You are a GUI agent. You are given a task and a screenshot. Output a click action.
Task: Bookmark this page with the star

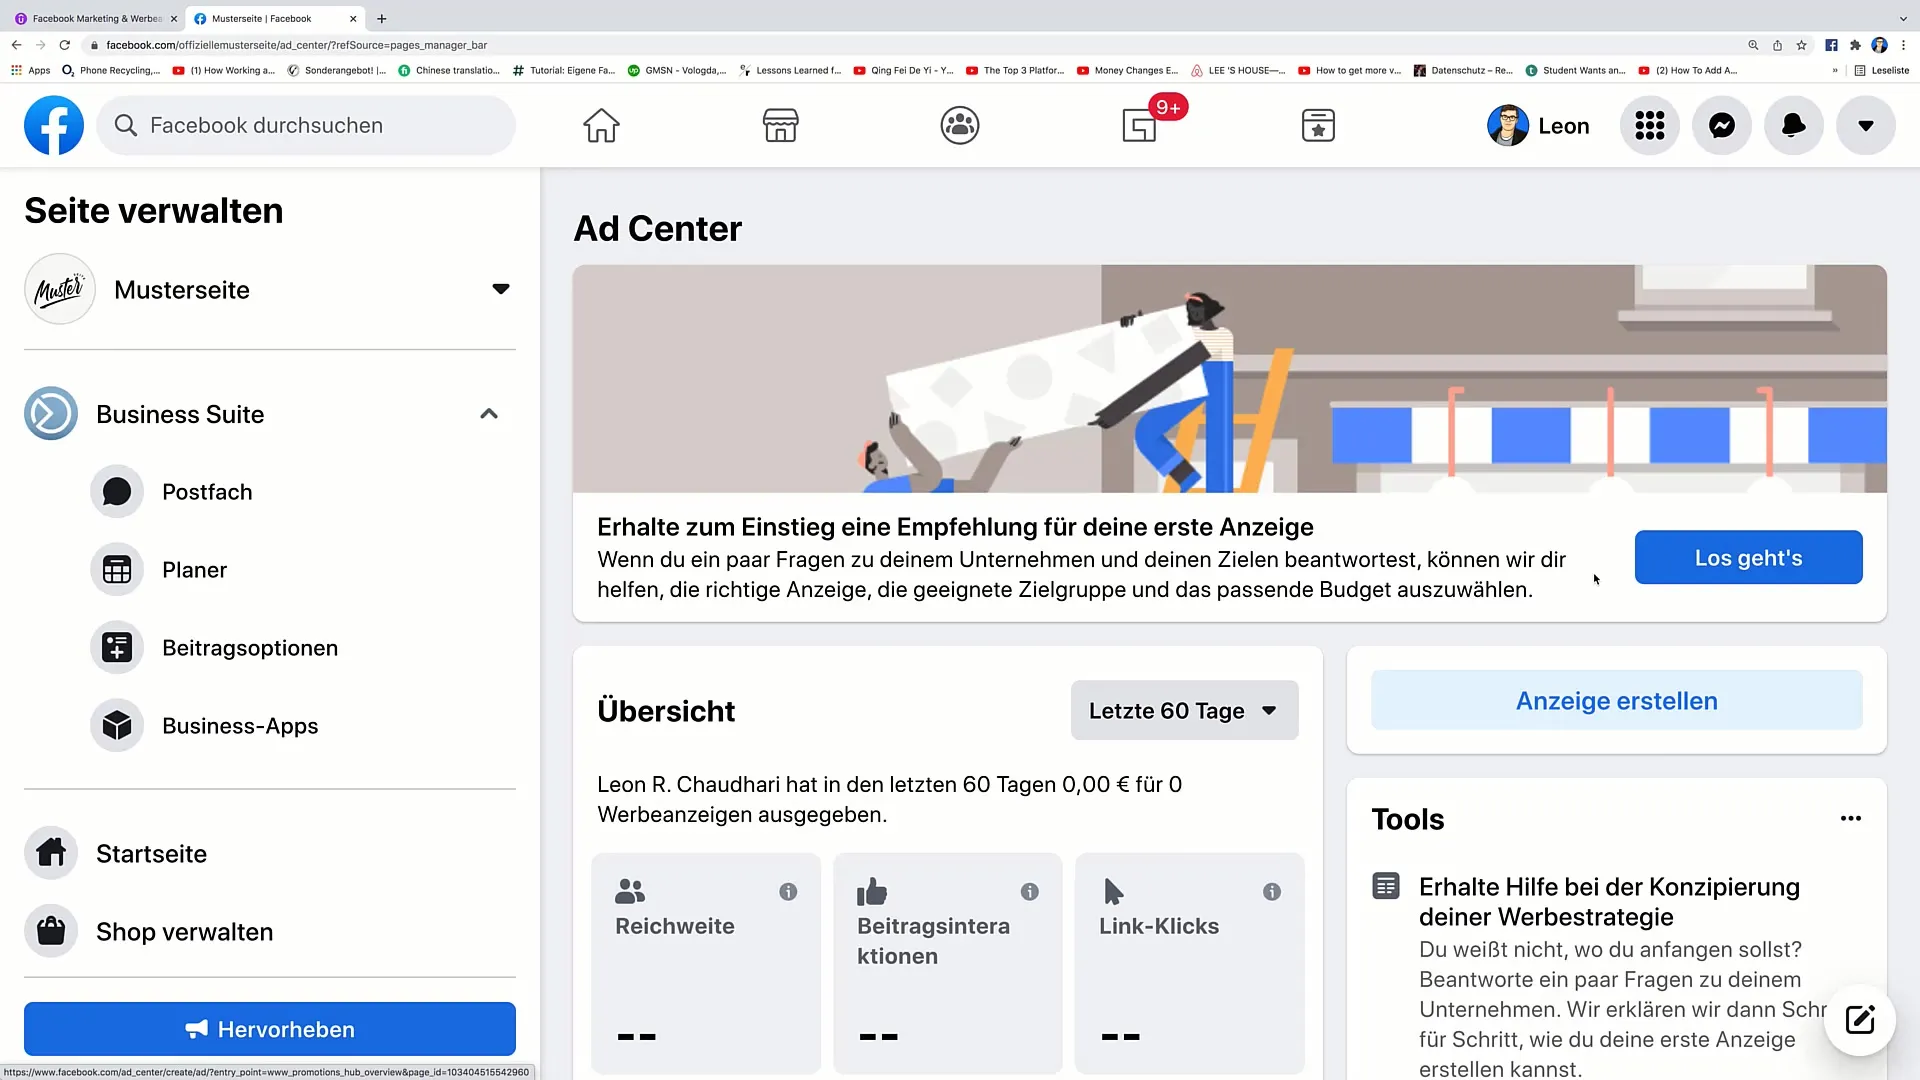click(1801, 45)
